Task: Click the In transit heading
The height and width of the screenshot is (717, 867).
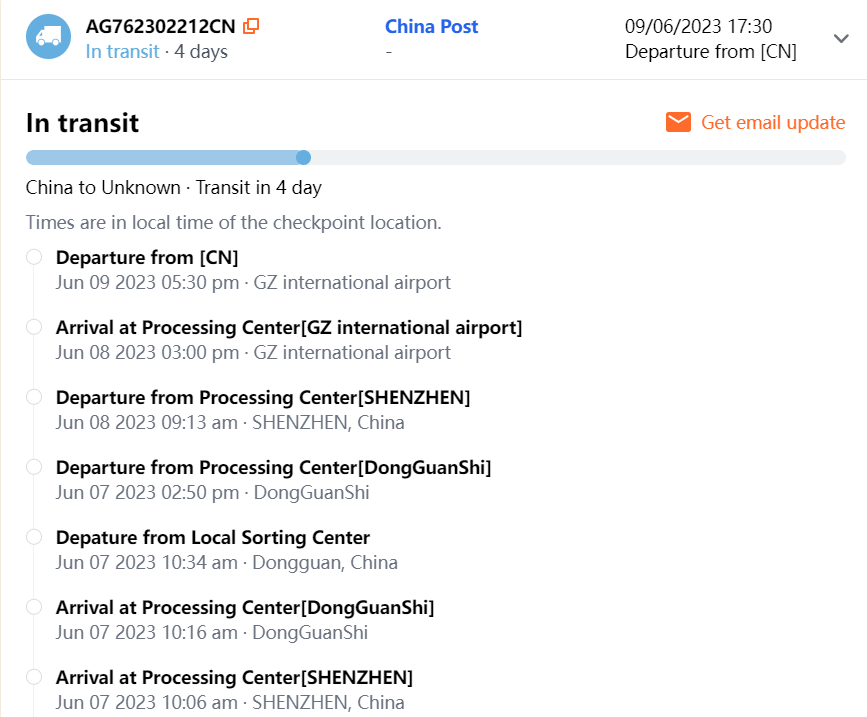Action: pos(82,123)
